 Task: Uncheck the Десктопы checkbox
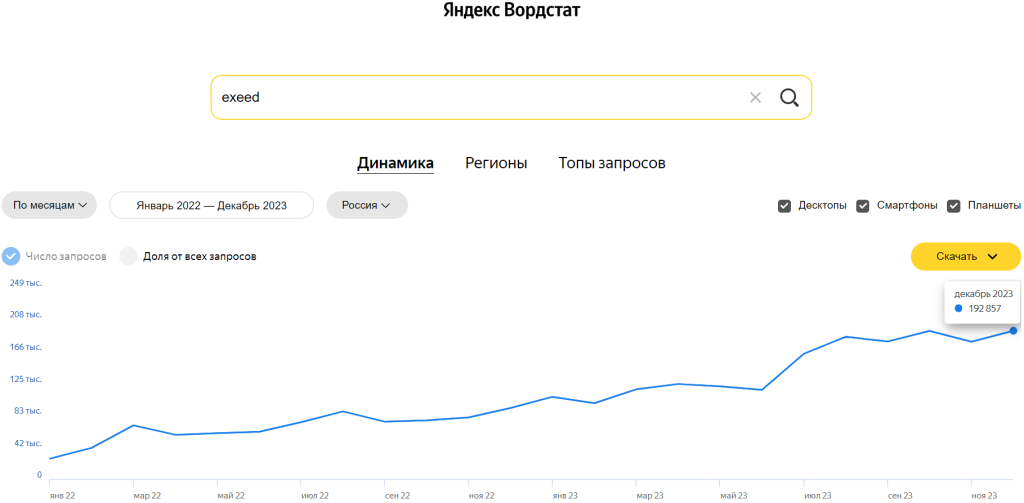pyautogui.click(x=784, y=206)
